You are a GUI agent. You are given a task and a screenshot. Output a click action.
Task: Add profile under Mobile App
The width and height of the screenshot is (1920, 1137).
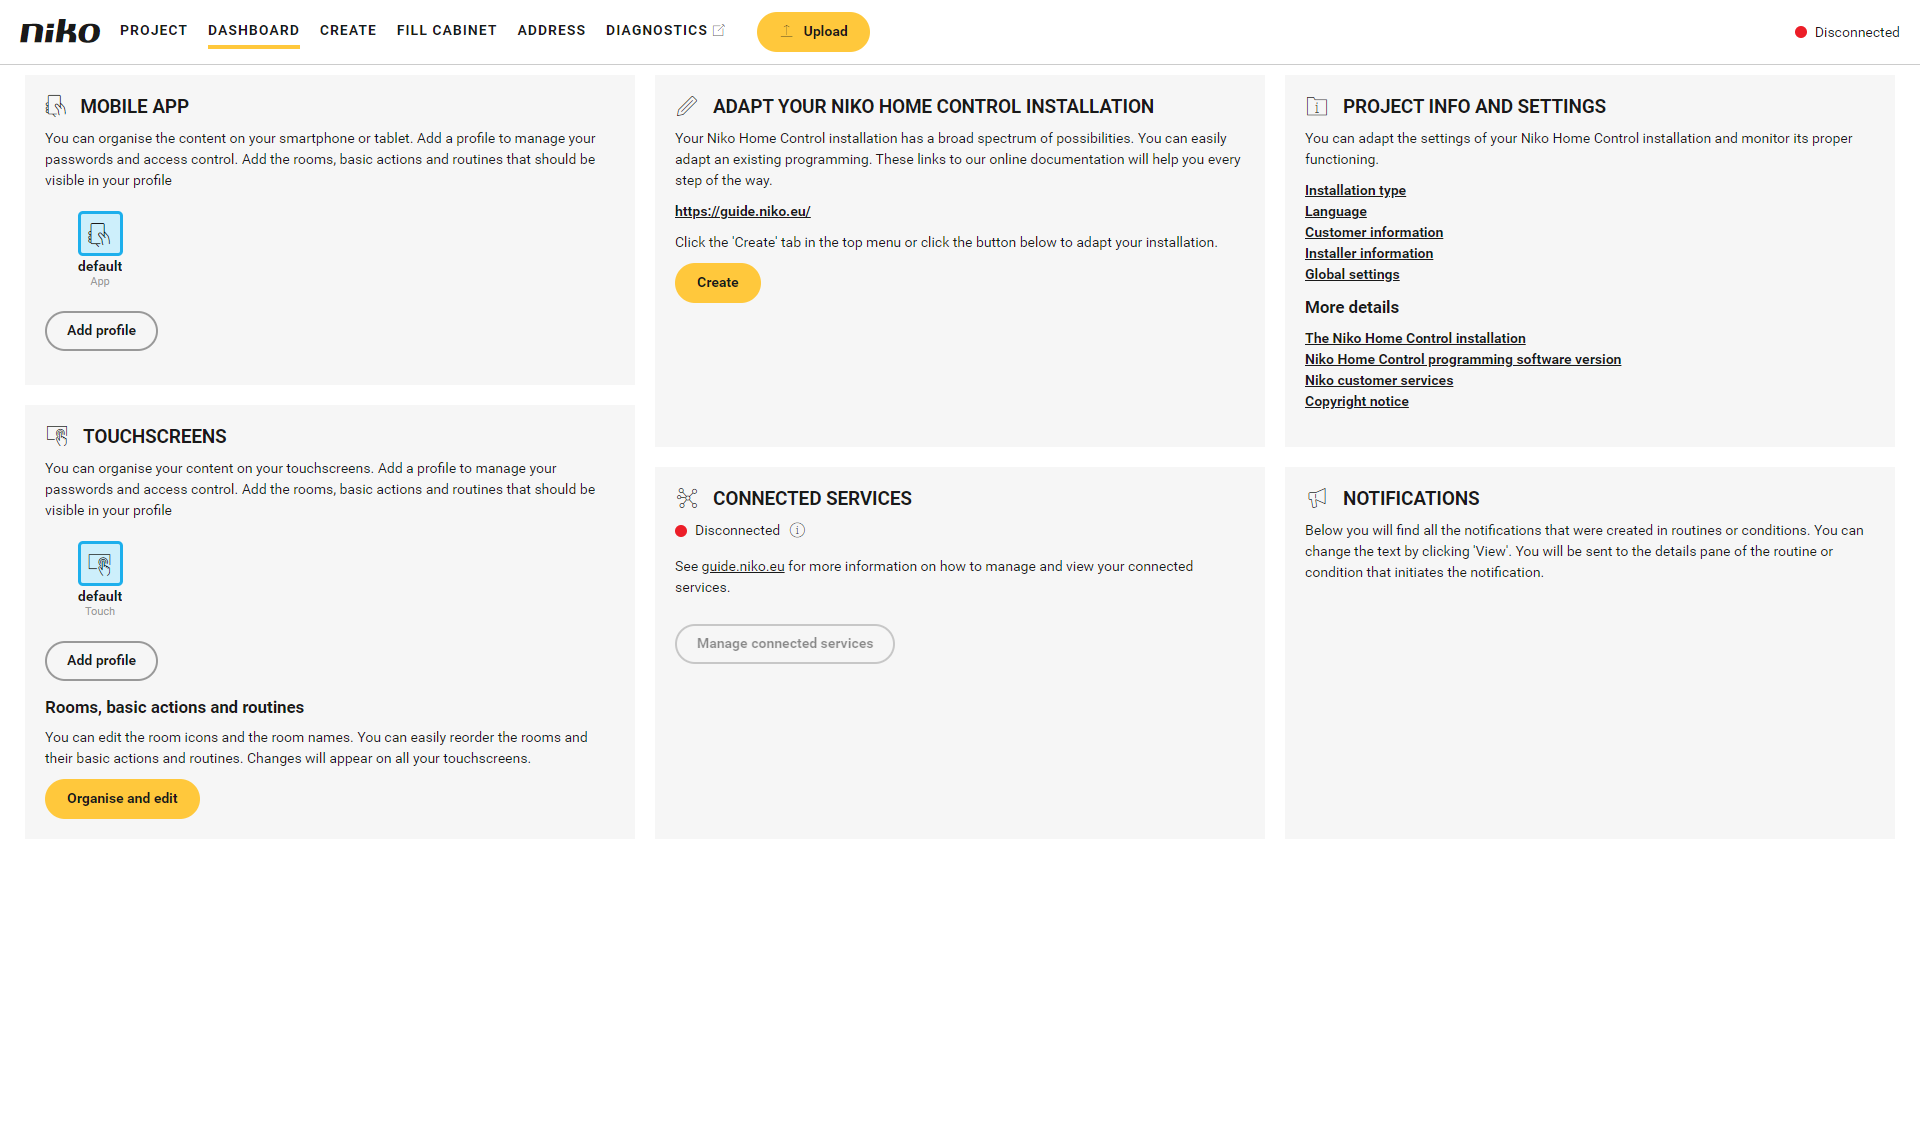click(101, 330)
